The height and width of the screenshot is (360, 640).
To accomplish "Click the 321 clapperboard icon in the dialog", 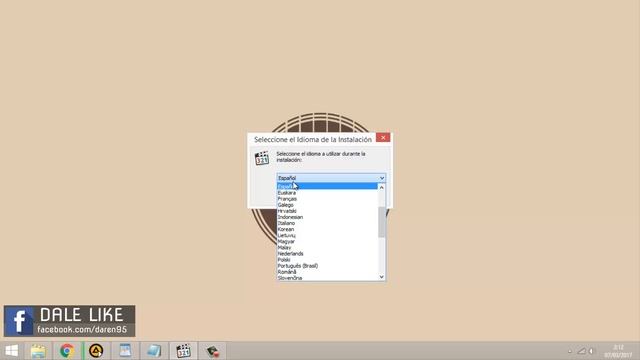I will (262, 158).
